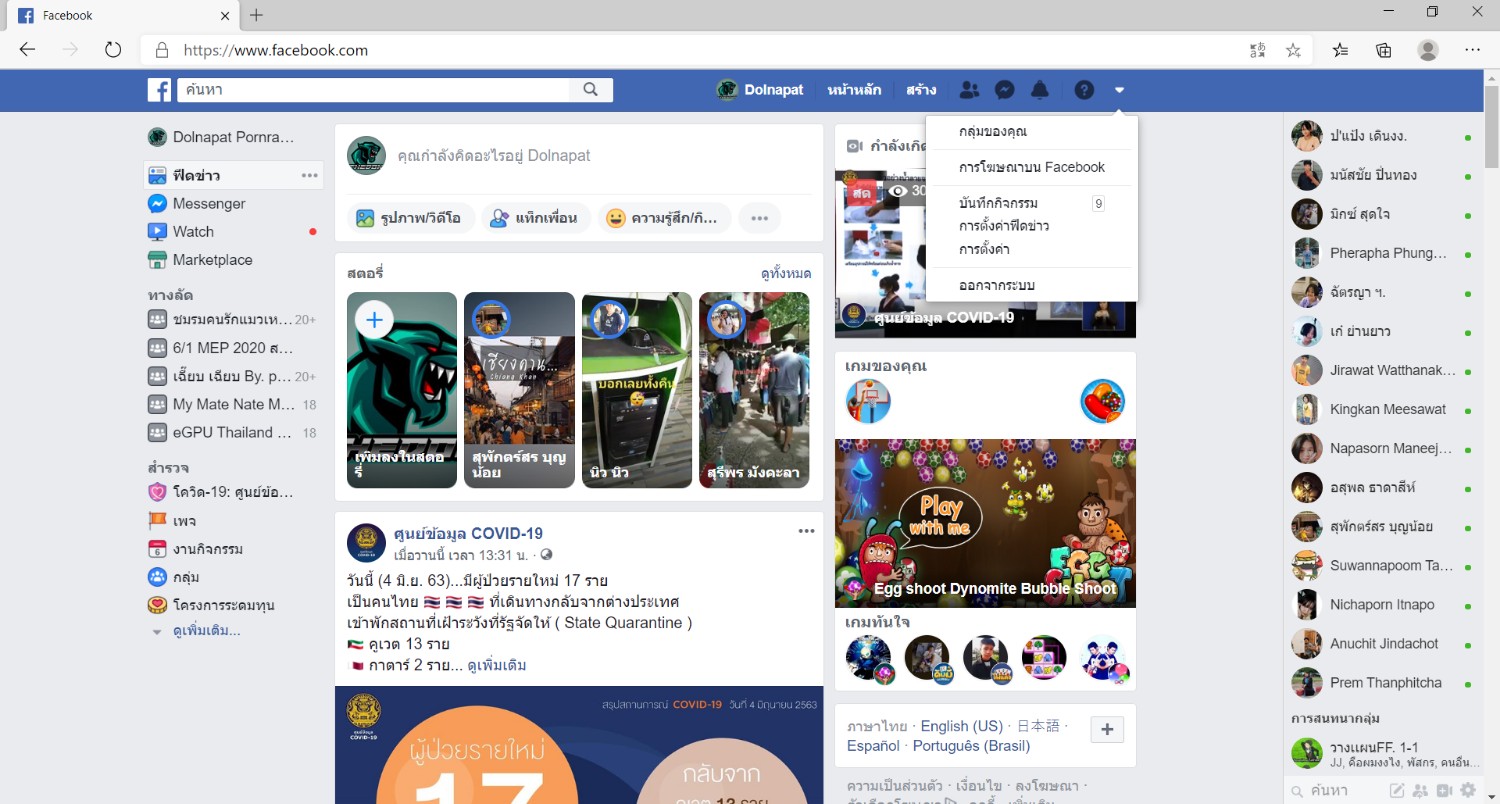The width and height of the screenshot is (1500, 804).
Task: Open the basketball game icon
Action: [x=868, y=402]
